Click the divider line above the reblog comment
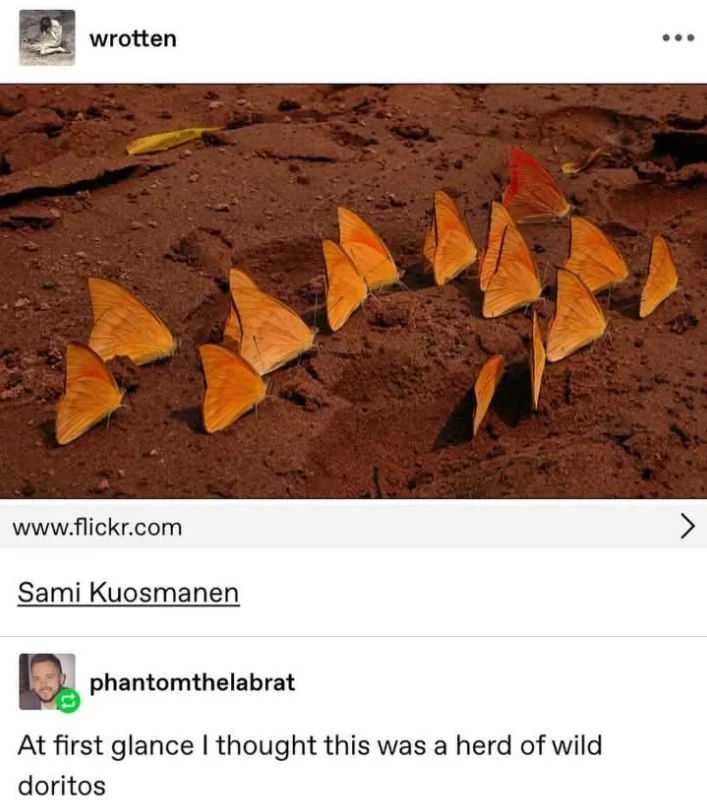 coord(353,636)
